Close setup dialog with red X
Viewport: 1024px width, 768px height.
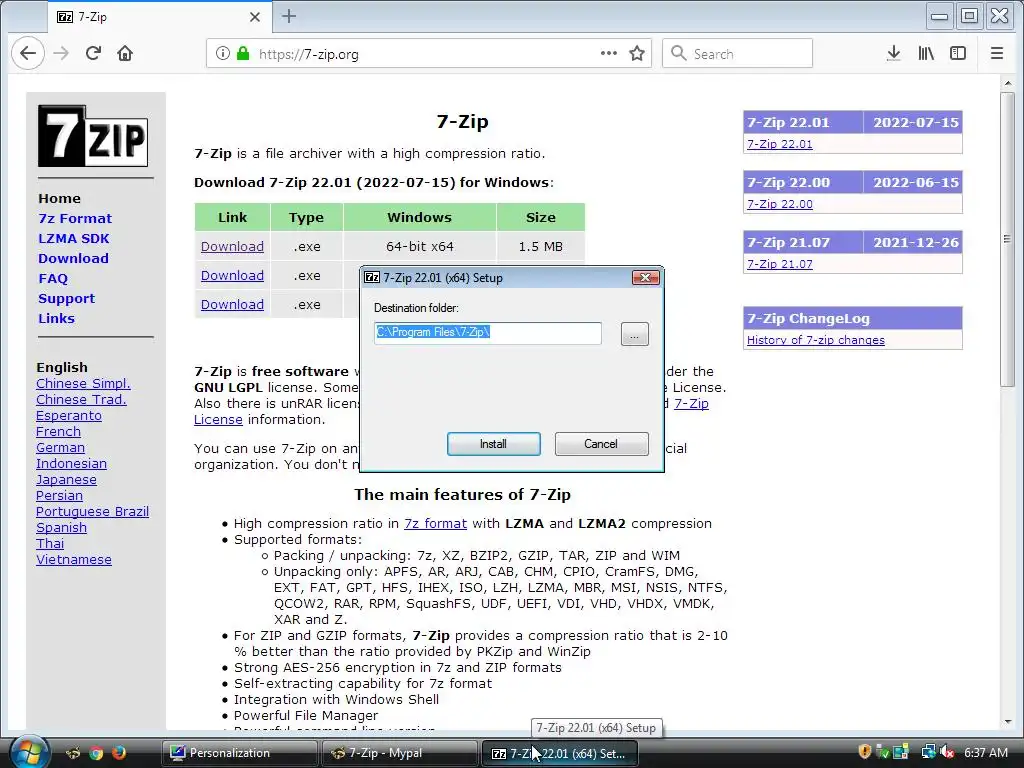645,278
